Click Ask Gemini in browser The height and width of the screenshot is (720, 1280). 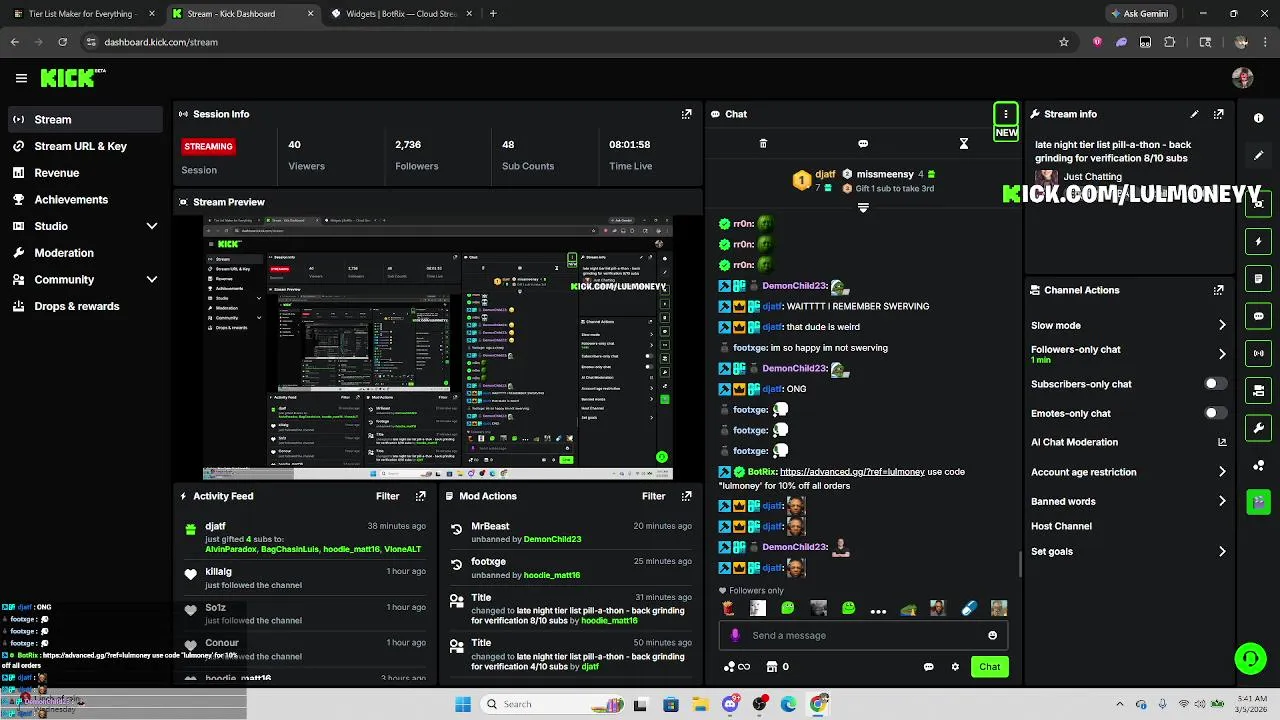[1140, 14]
